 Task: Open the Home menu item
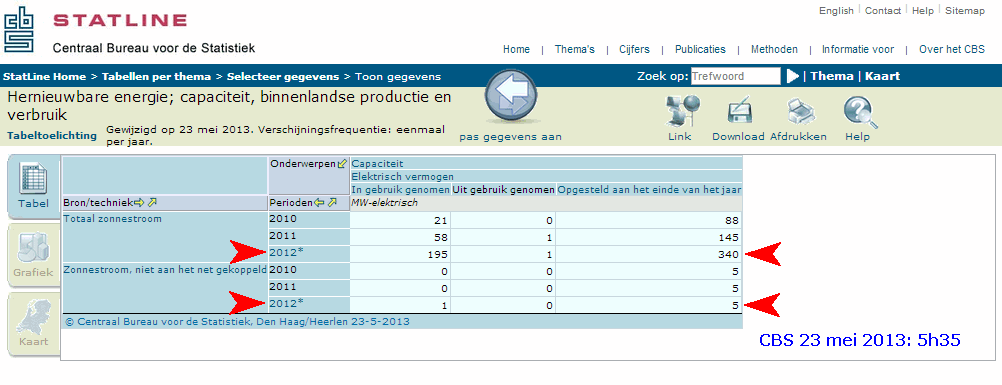coord(516,49)
